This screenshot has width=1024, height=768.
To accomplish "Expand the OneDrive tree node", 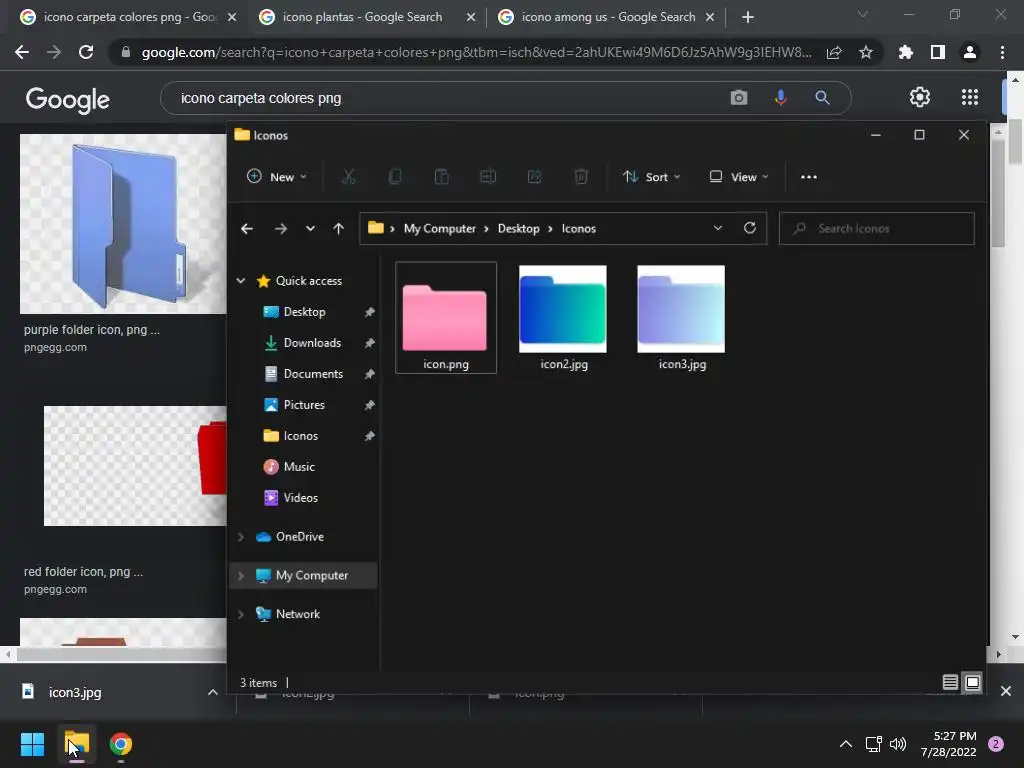I will (241, 537).
